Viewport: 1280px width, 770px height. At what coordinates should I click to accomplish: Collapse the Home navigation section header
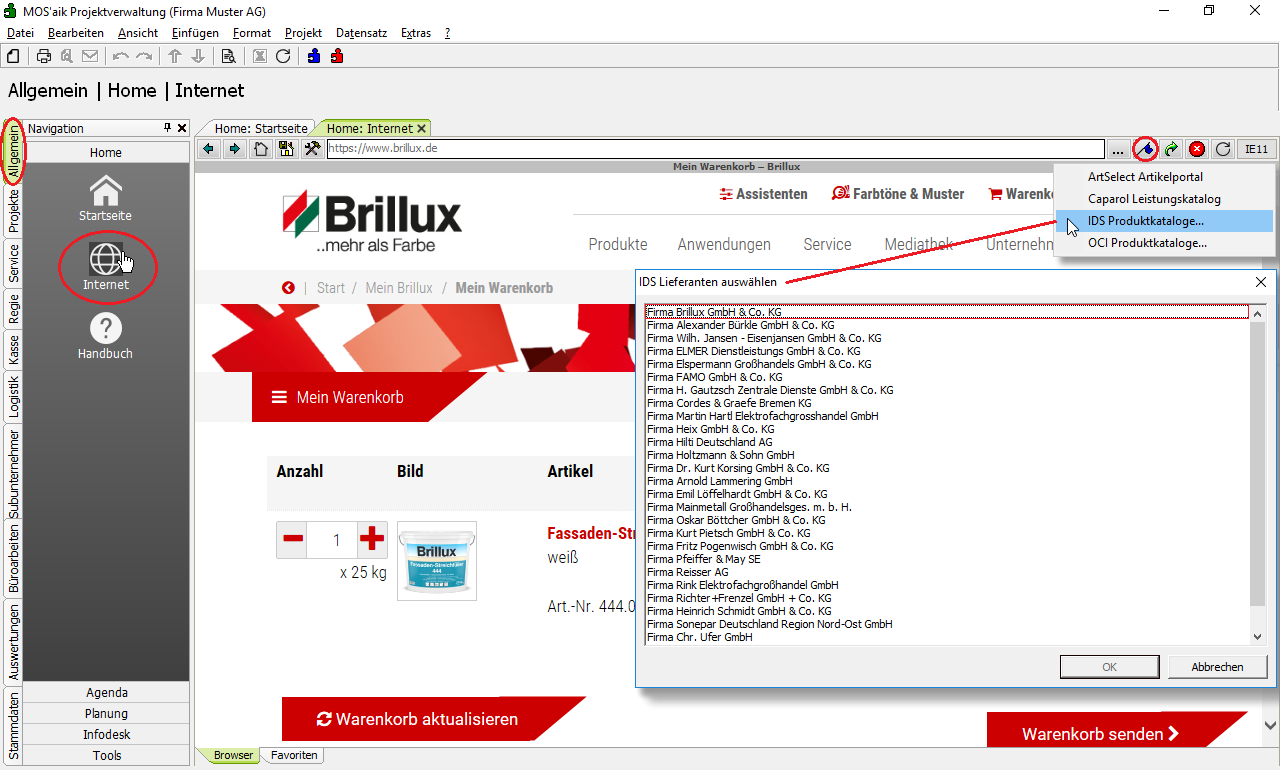106,153
